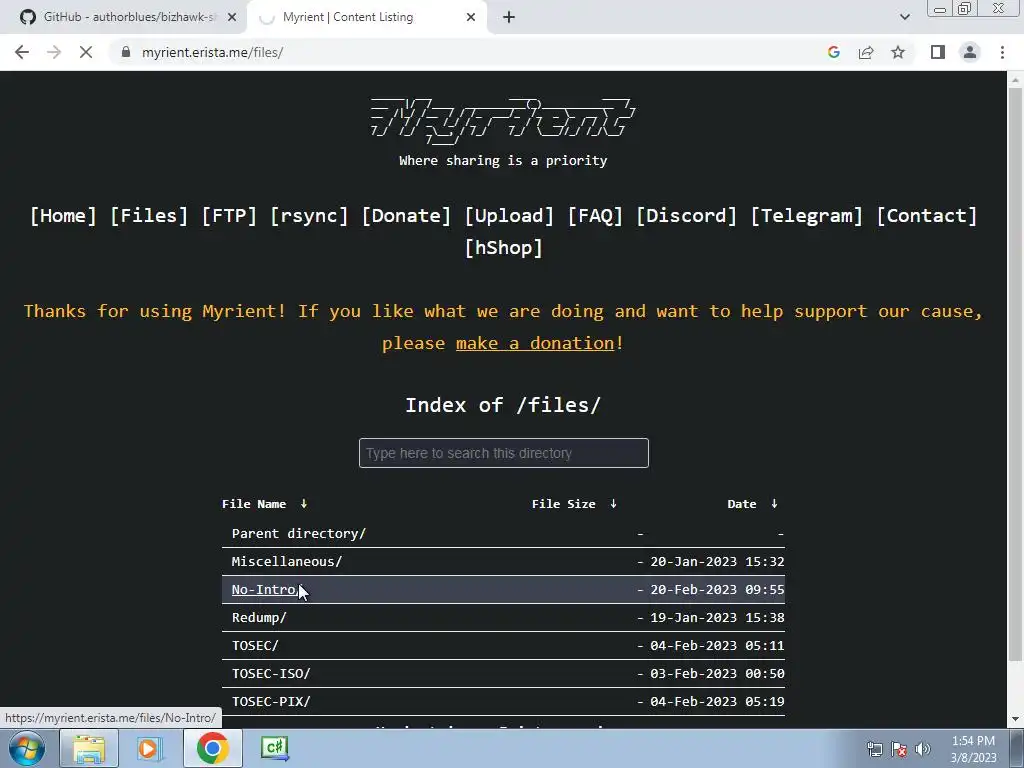Click the Myrient ASCII logo
This screenshot has width=1024, height=768.
point(503,121)
